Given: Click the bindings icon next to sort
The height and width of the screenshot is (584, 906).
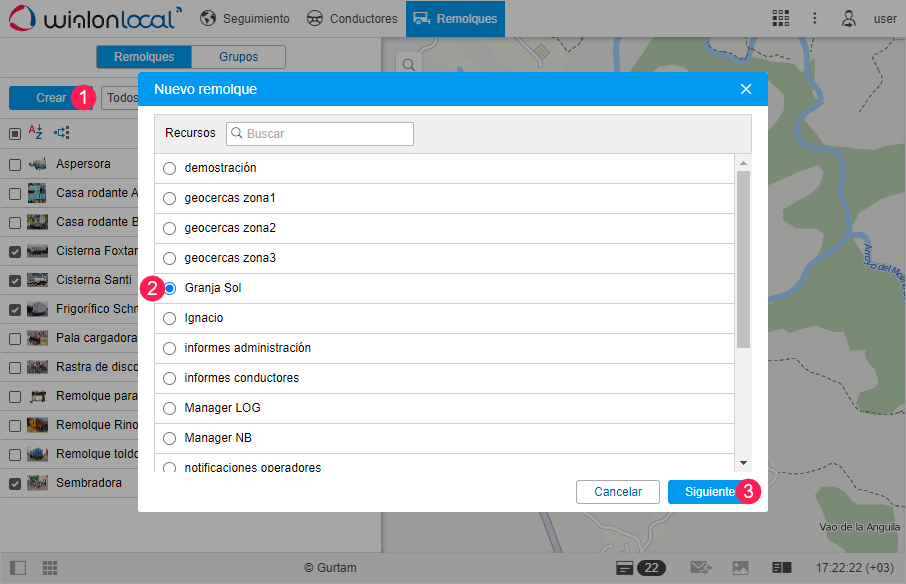Looking at the screenshot, I should (62, 133).
